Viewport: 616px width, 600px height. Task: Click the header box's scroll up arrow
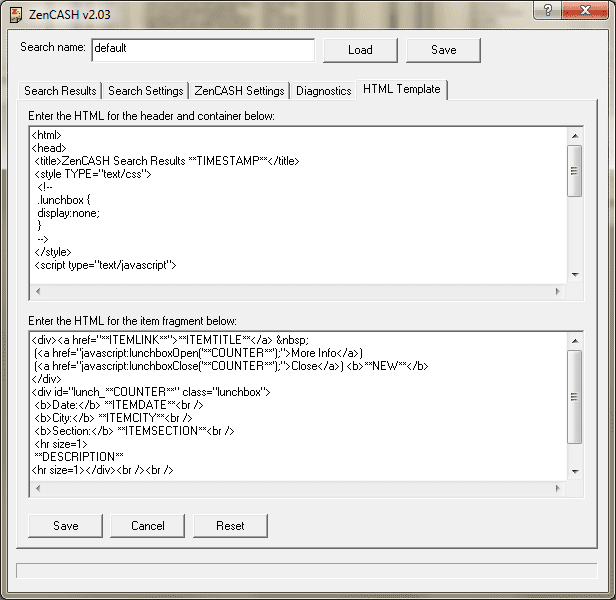tap(574, 135)
